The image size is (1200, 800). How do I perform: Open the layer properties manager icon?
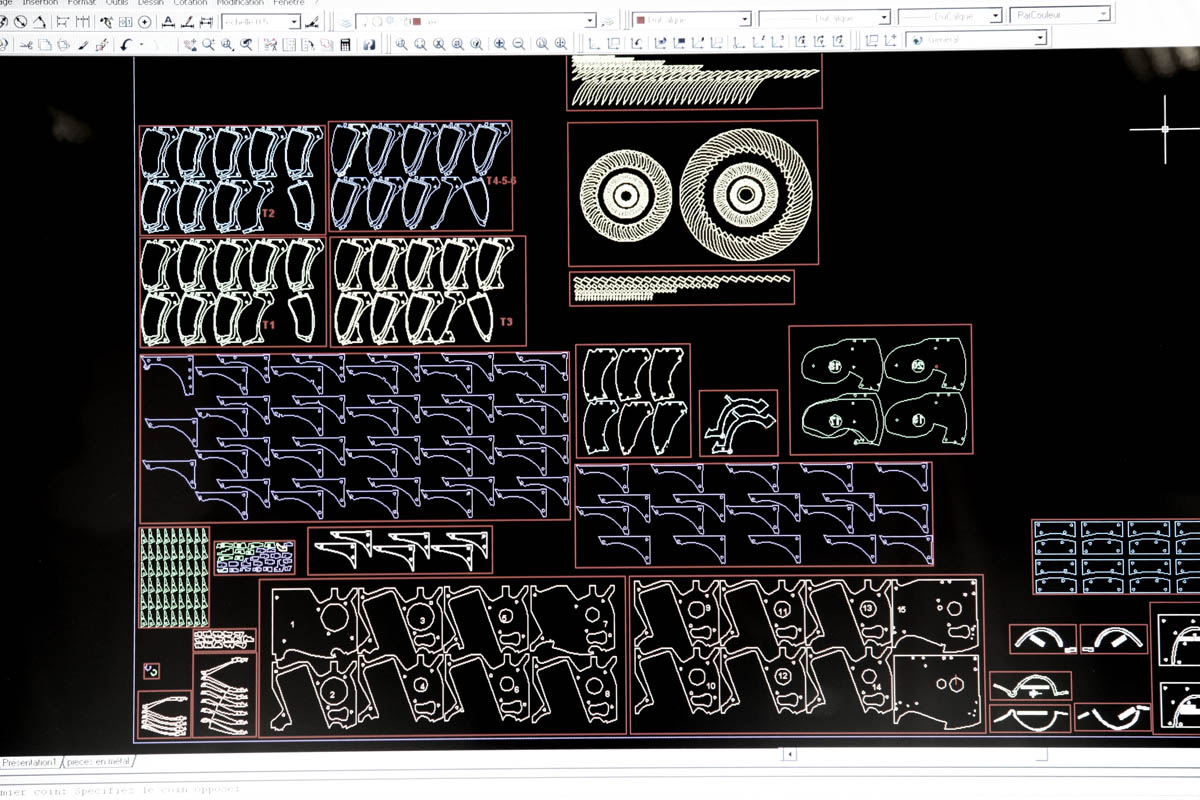coord(345,21)
